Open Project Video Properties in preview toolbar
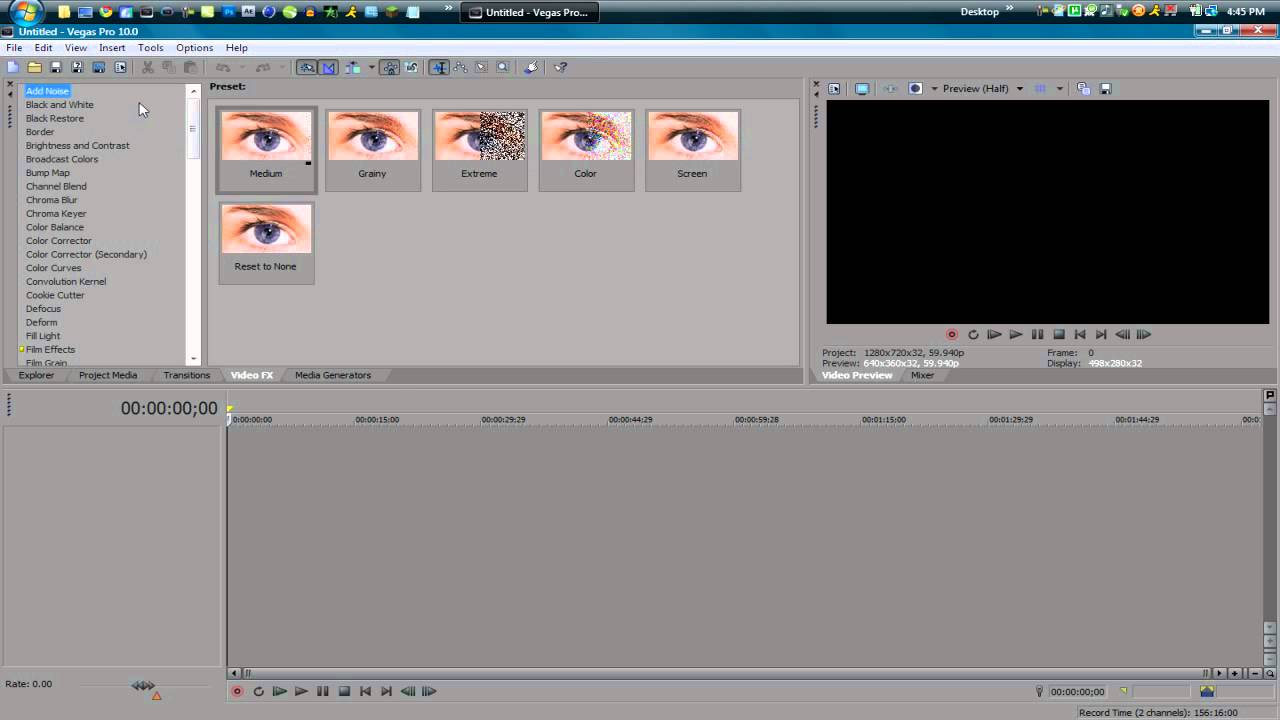This screenshot has height=720, width=1280. pyautogui.click(x=834, y=88)
